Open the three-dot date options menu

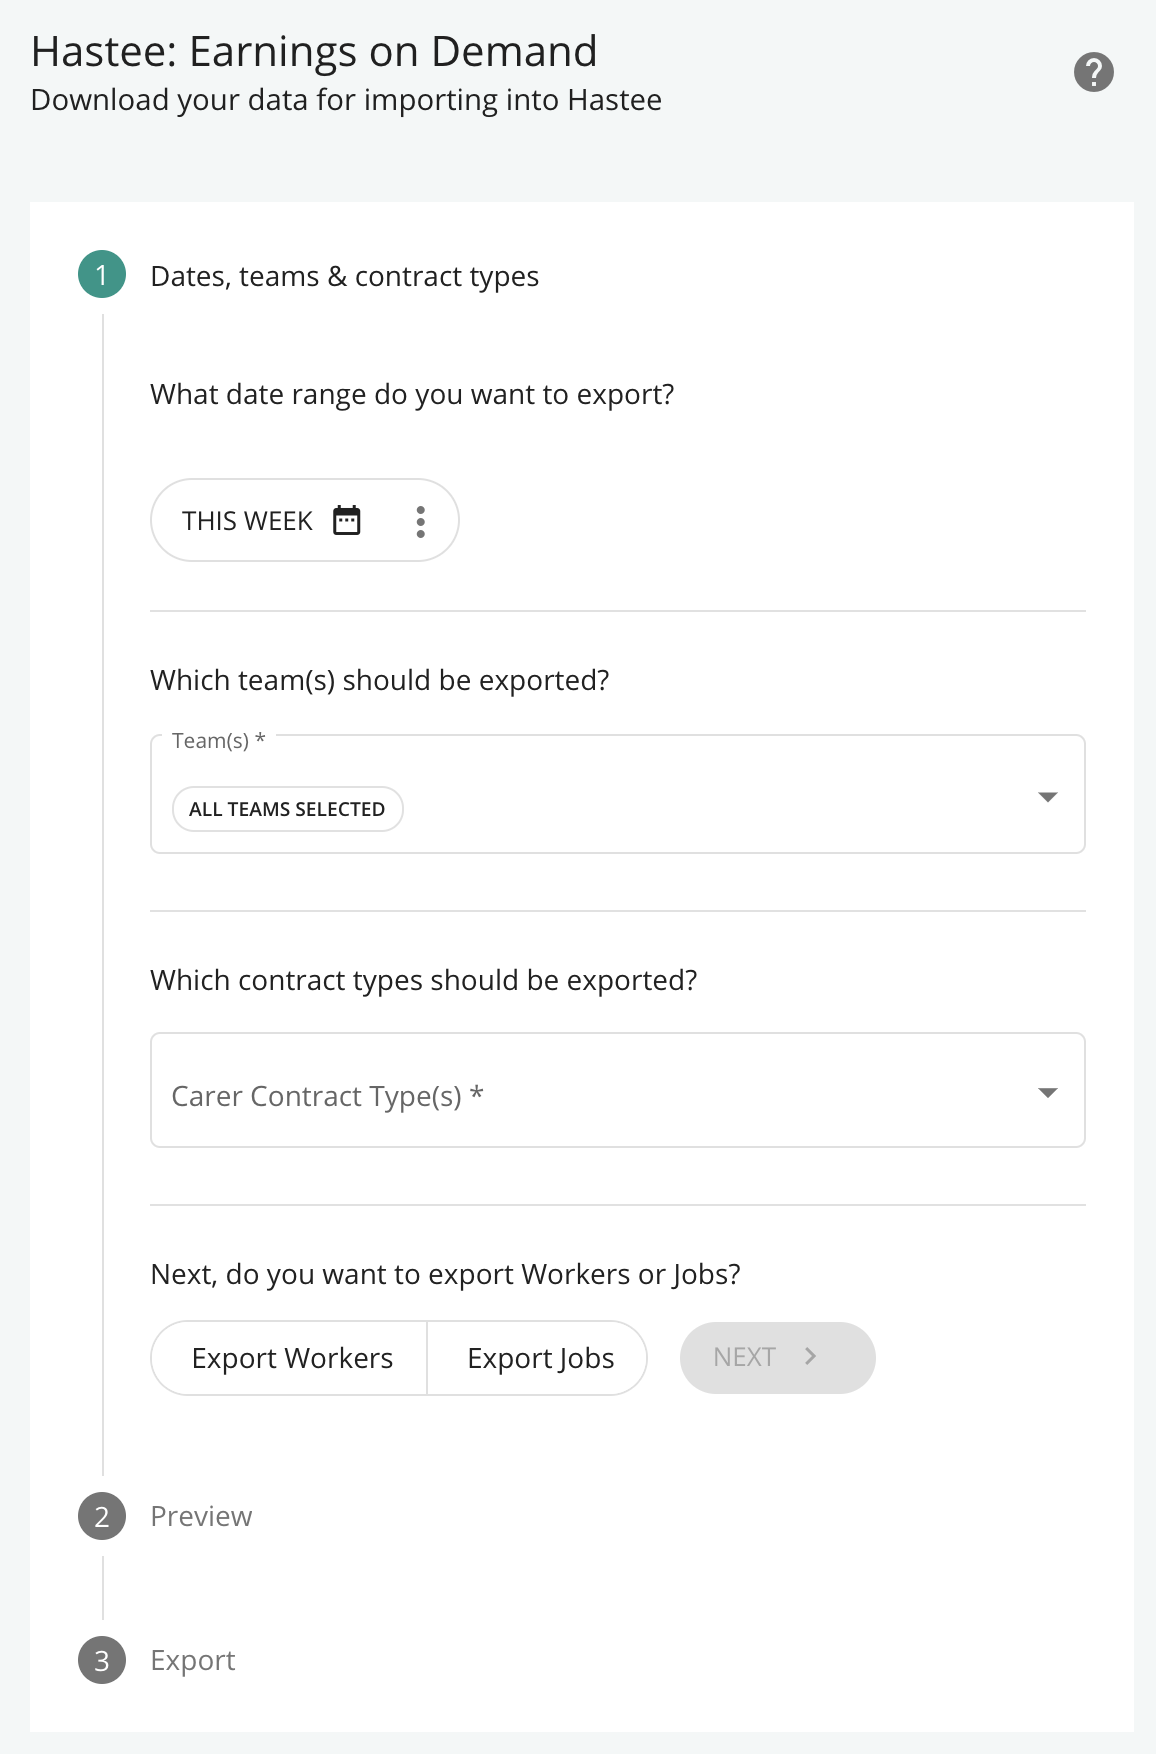coord(421,521)
